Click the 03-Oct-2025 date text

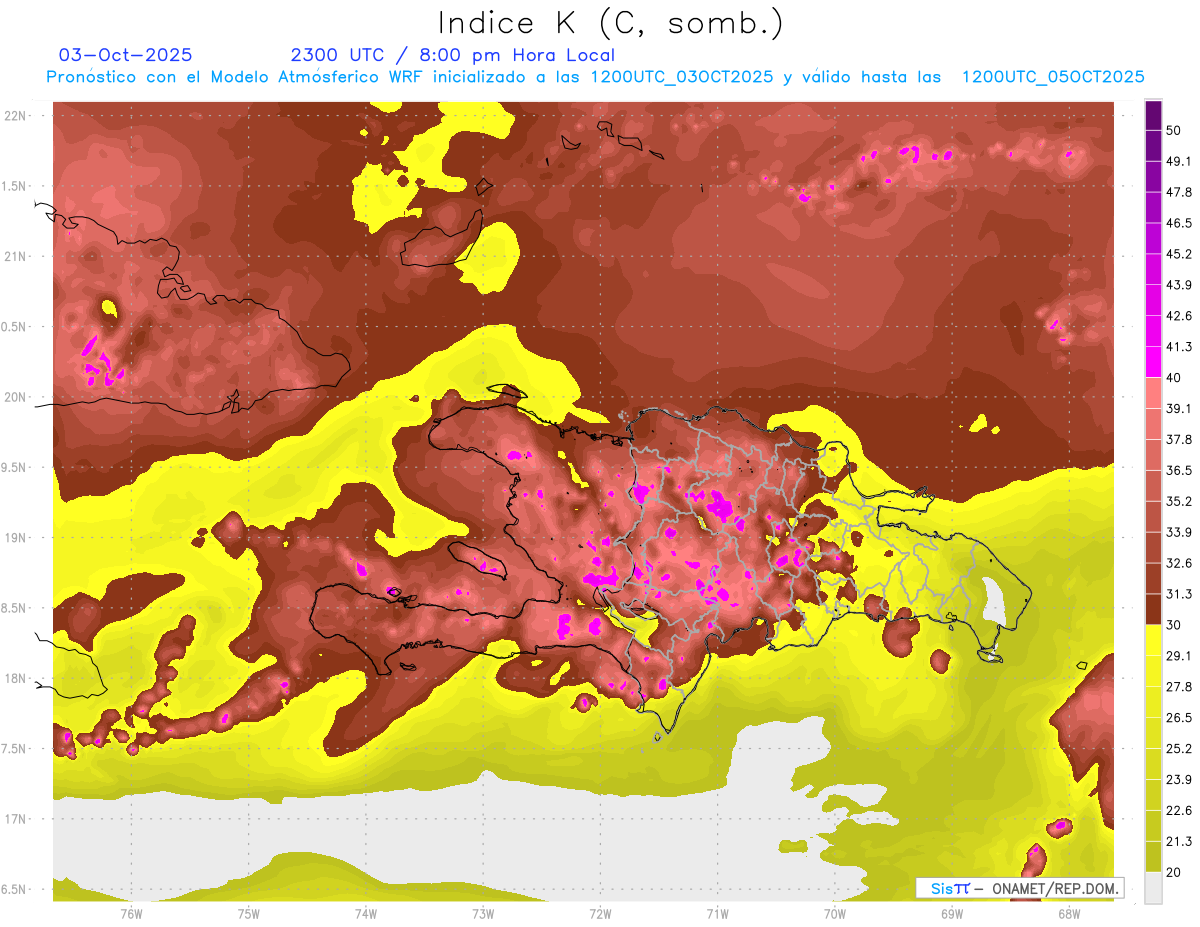(x=126, y=55)
